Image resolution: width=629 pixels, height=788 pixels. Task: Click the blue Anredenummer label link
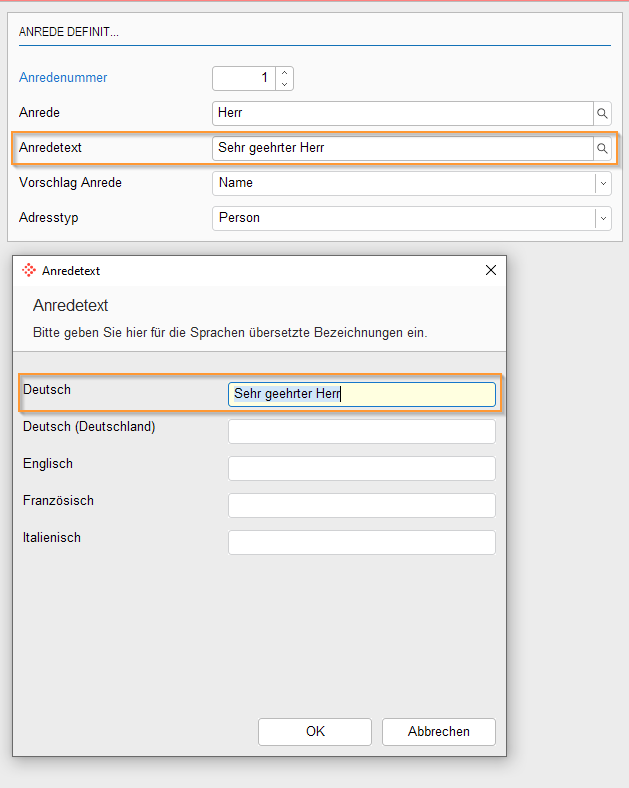(x=63, y=77)
